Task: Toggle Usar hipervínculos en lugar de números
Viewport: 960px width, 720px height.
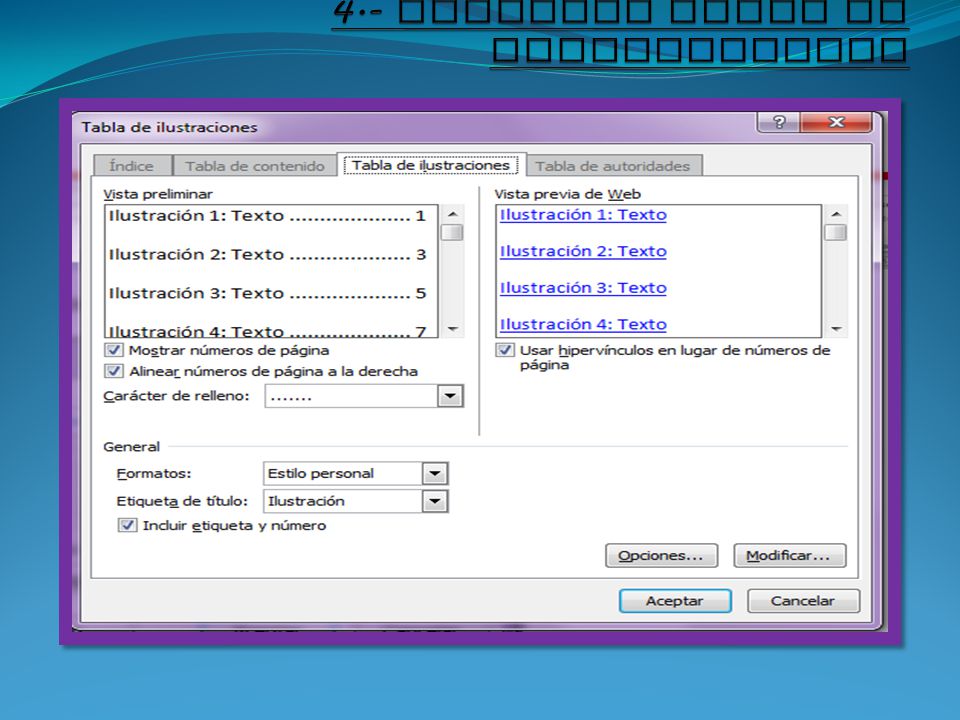Action: pyautogui.click(x=504, y=350)
